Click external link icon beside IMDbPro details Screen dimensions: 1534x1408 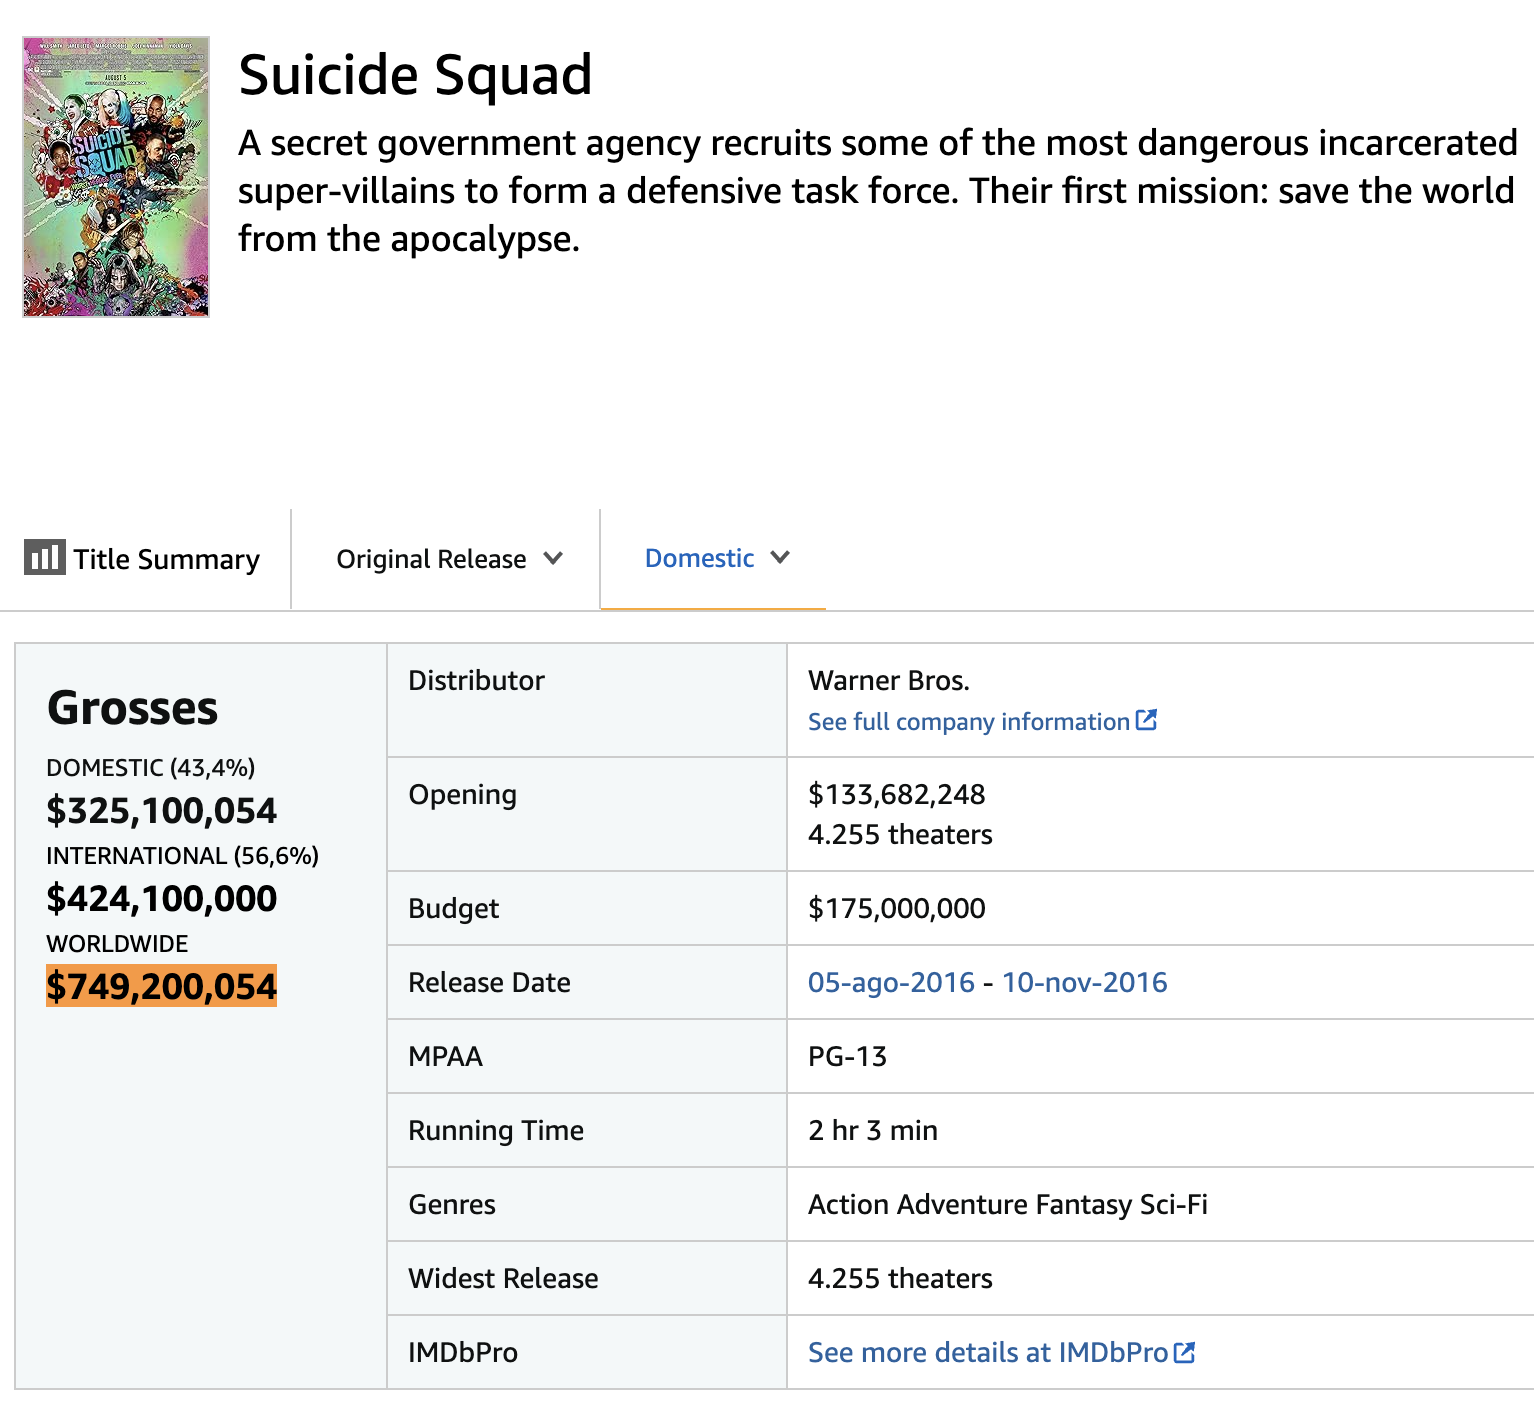click(1184, 1352)
